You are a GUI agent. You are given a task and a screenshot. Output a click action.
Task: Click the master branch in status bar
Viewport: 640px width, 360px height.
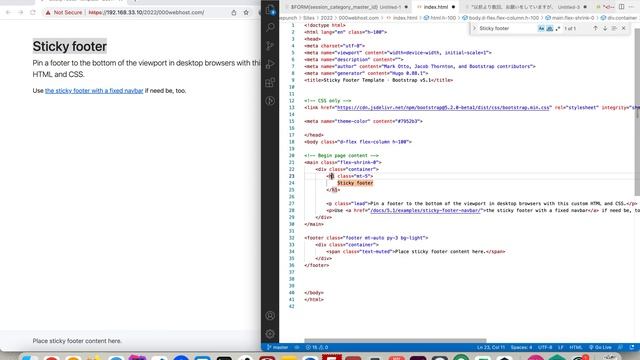coord(277,347)
